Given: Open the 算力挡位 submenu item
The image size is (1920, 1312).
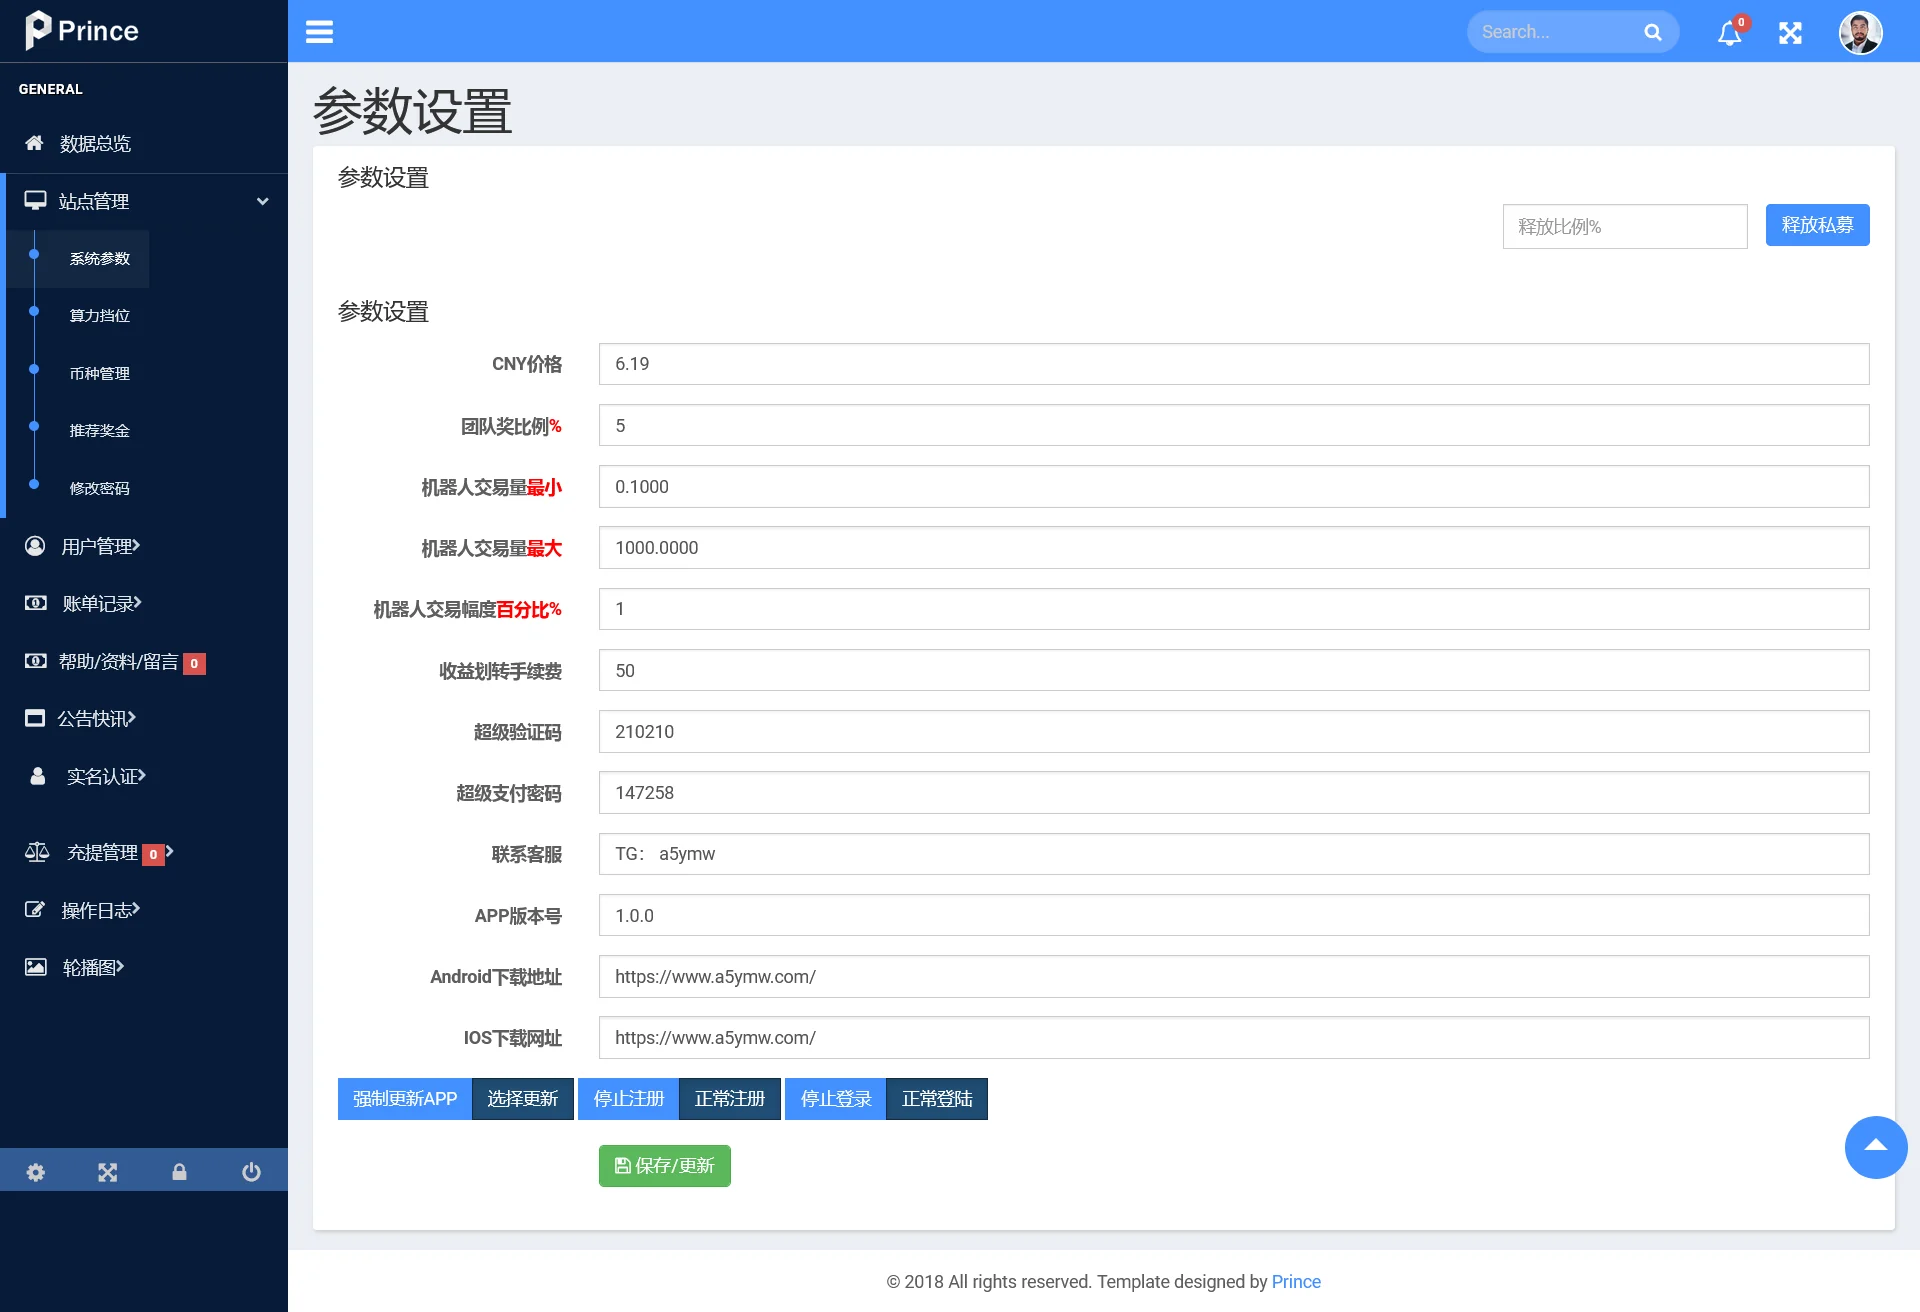Looking at the screenshot, I should [x=100, y=316].
